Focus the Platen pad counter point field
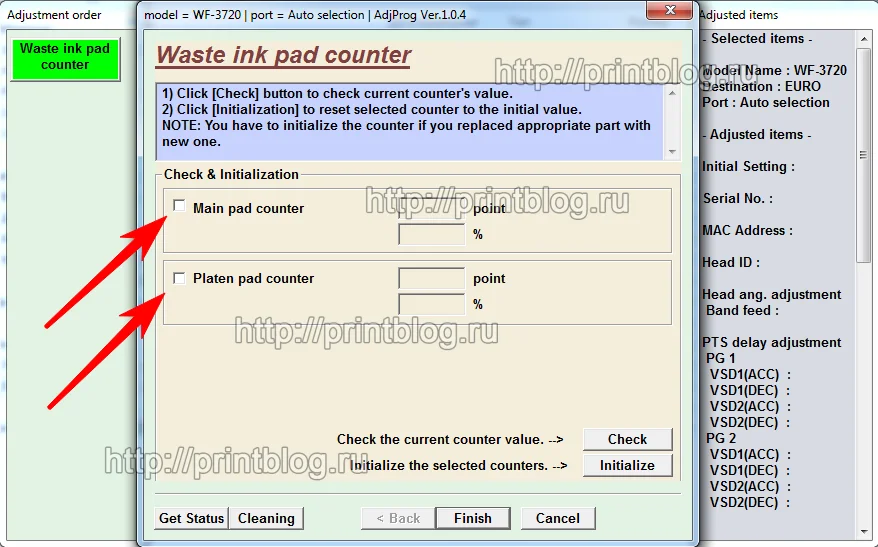Image resolution: width=878 pixels, height=547 pixels. point(431,278)
